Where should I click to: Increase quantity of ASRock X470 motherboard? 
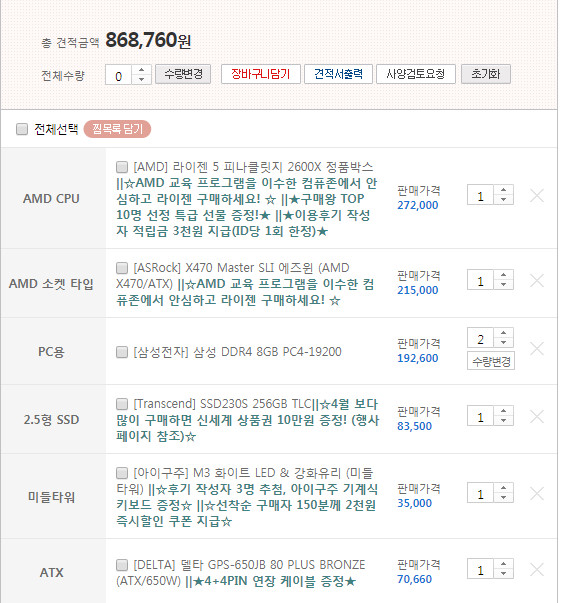click(503, 275)
